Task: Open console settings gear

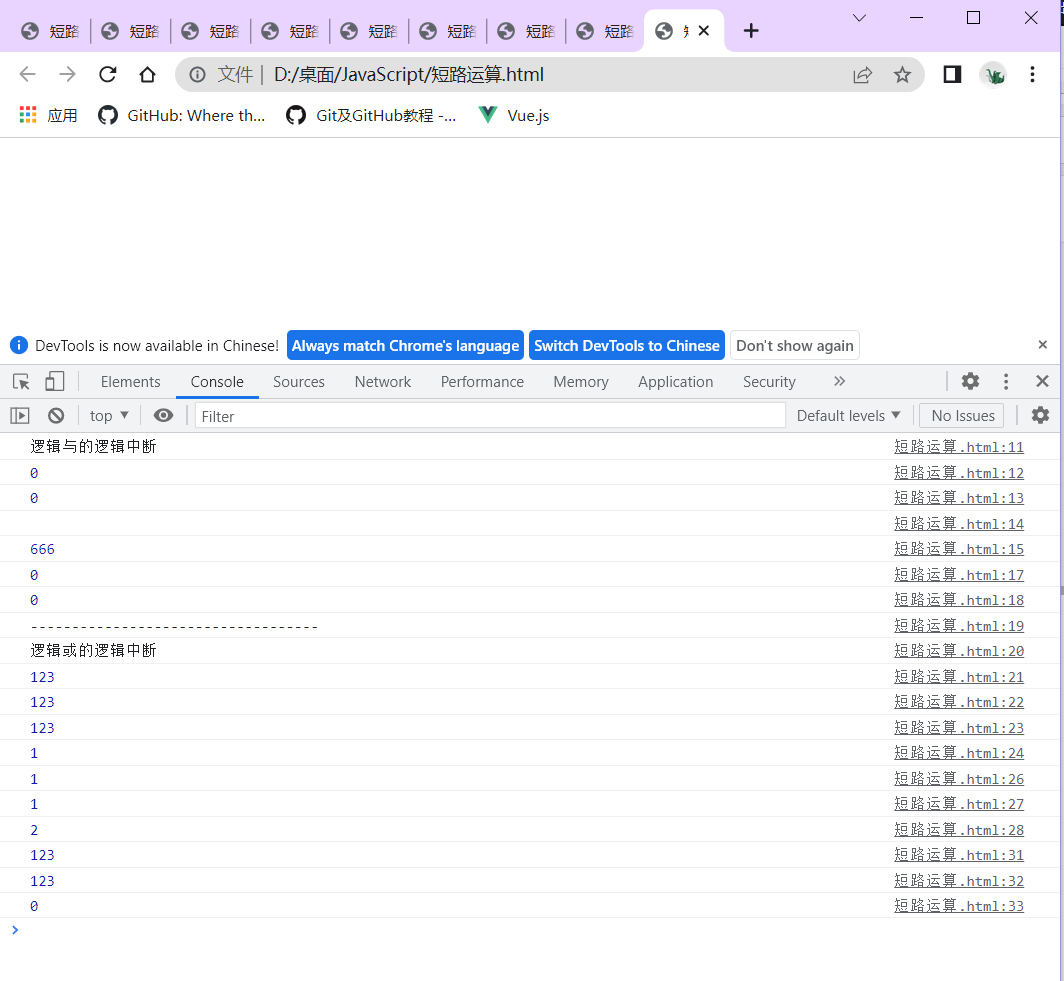Action: [x=1040, y=415]
